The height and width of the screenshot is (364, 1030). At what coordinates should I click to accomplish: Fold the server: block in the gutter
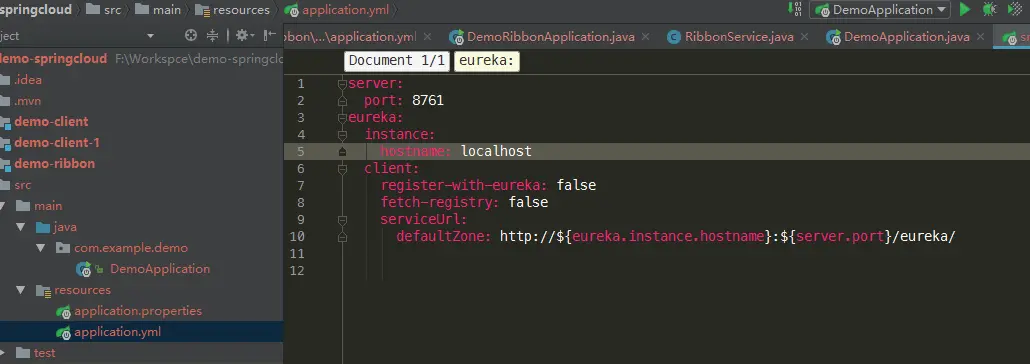click(x=342, y=84)
